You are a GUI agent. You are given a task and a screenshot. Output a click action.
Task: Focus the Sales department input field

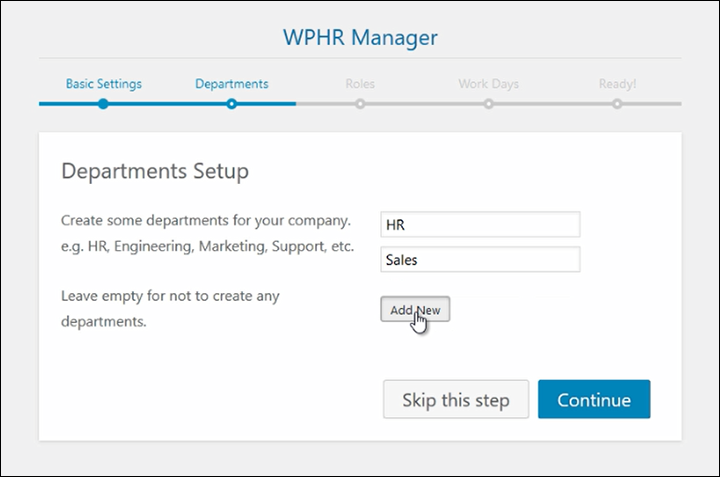click(x=480, y=259)
